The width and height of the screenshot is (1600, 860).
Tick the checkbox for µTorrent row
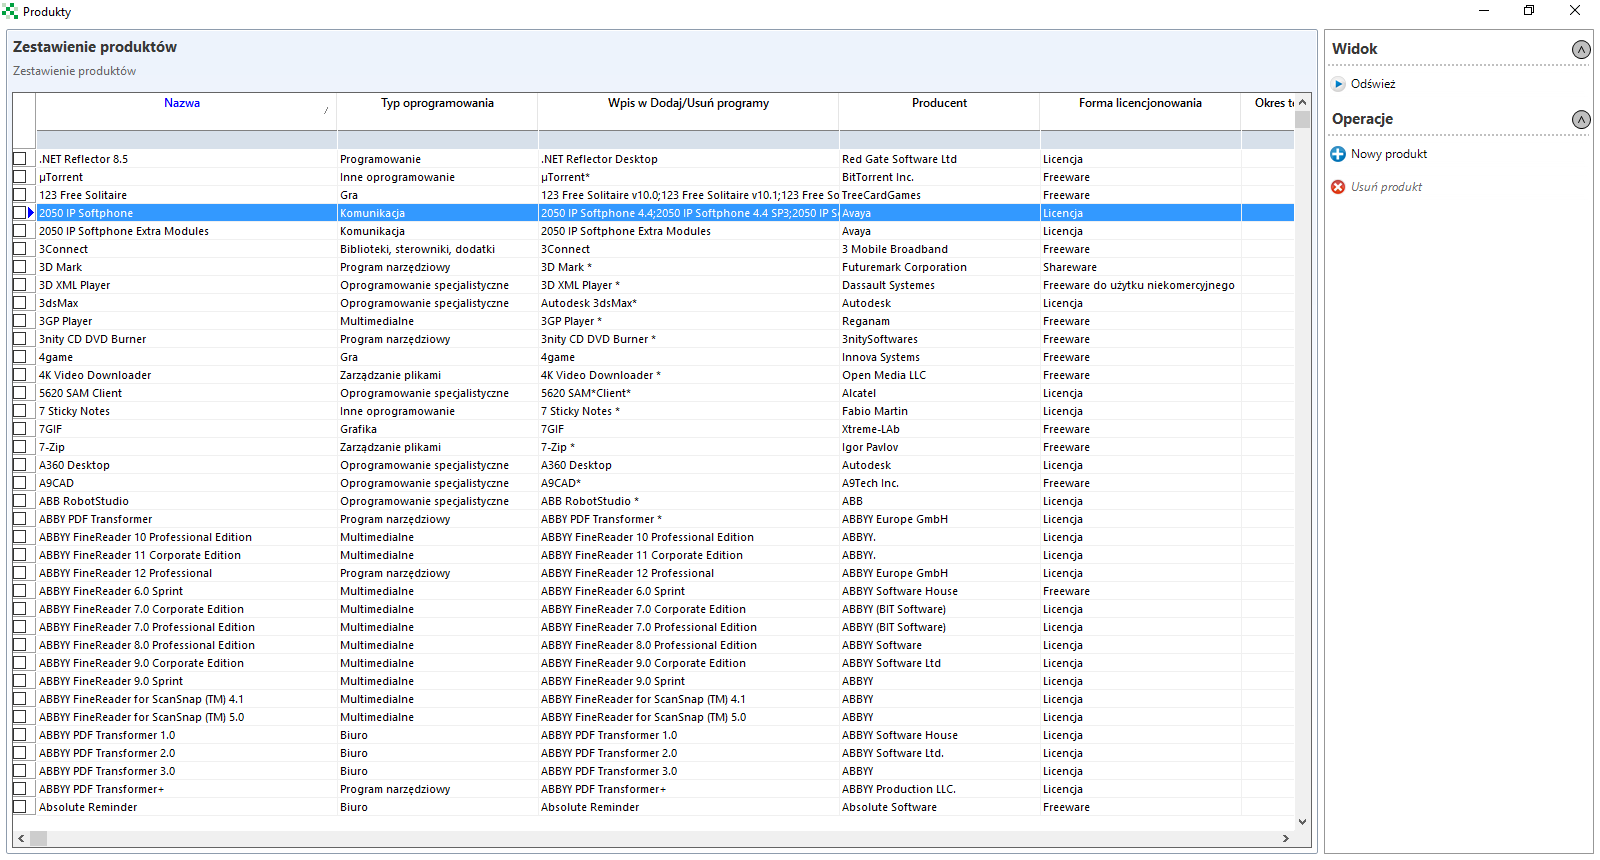(20, 177)
